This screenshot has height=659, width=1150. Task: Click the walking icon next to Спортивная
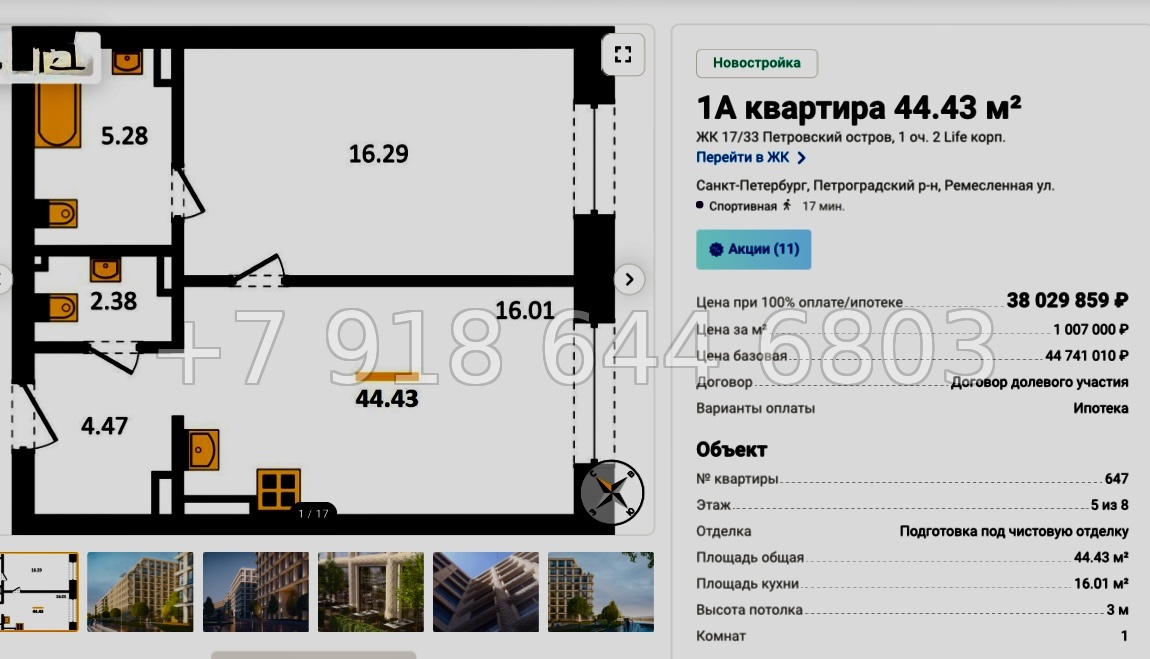tap(787, 206)
